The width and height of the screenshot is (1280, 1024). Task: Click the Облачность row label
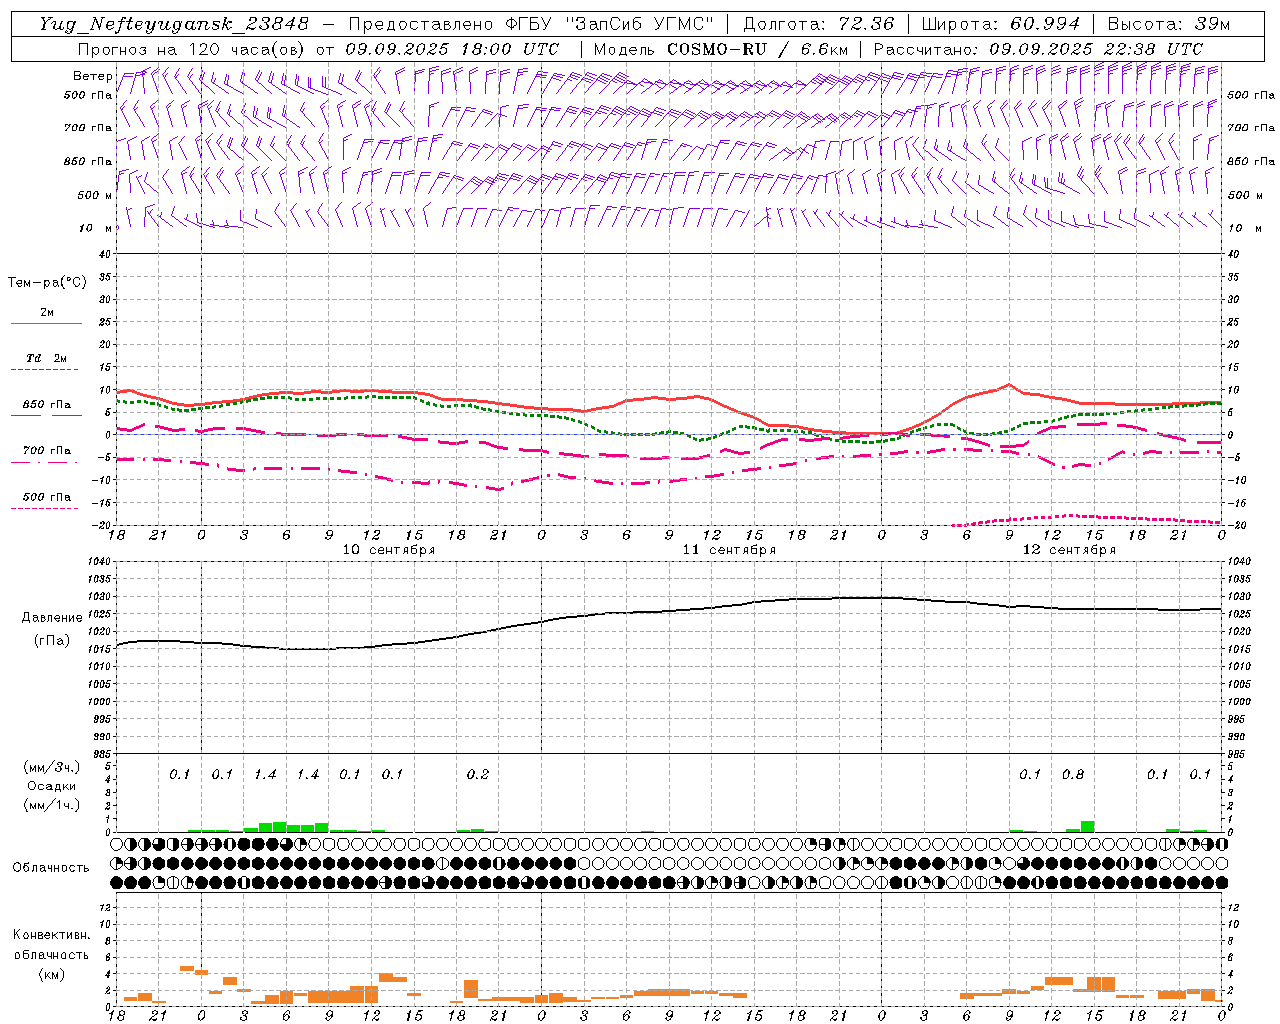point(51,868)
